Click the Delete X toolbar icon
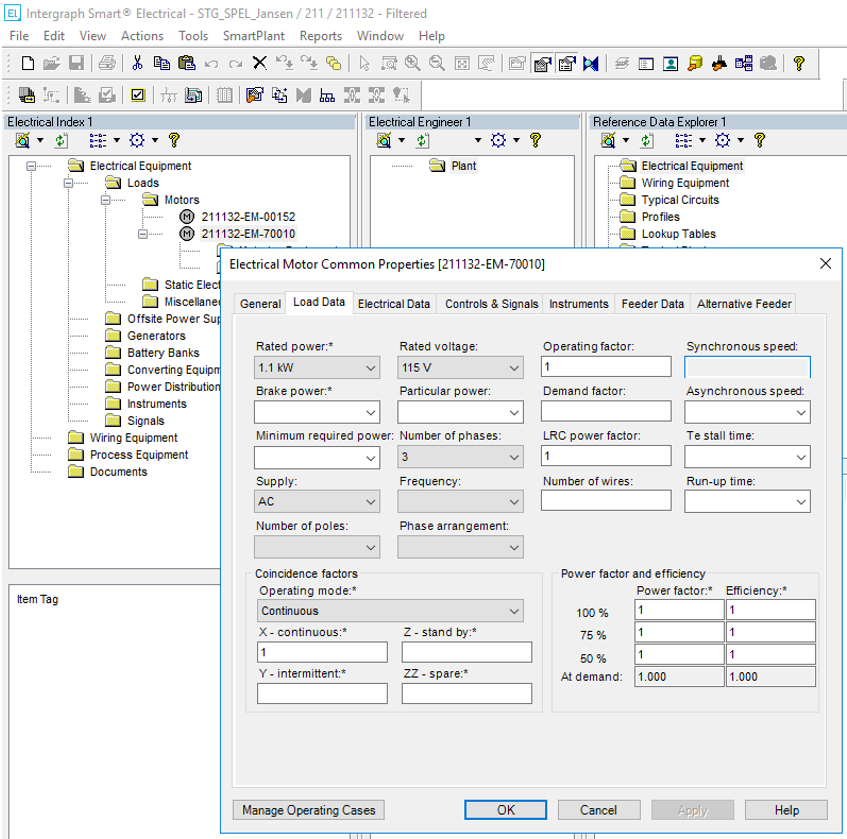Image resolution: width=847 pixels, height=839 pixels. 259,64
